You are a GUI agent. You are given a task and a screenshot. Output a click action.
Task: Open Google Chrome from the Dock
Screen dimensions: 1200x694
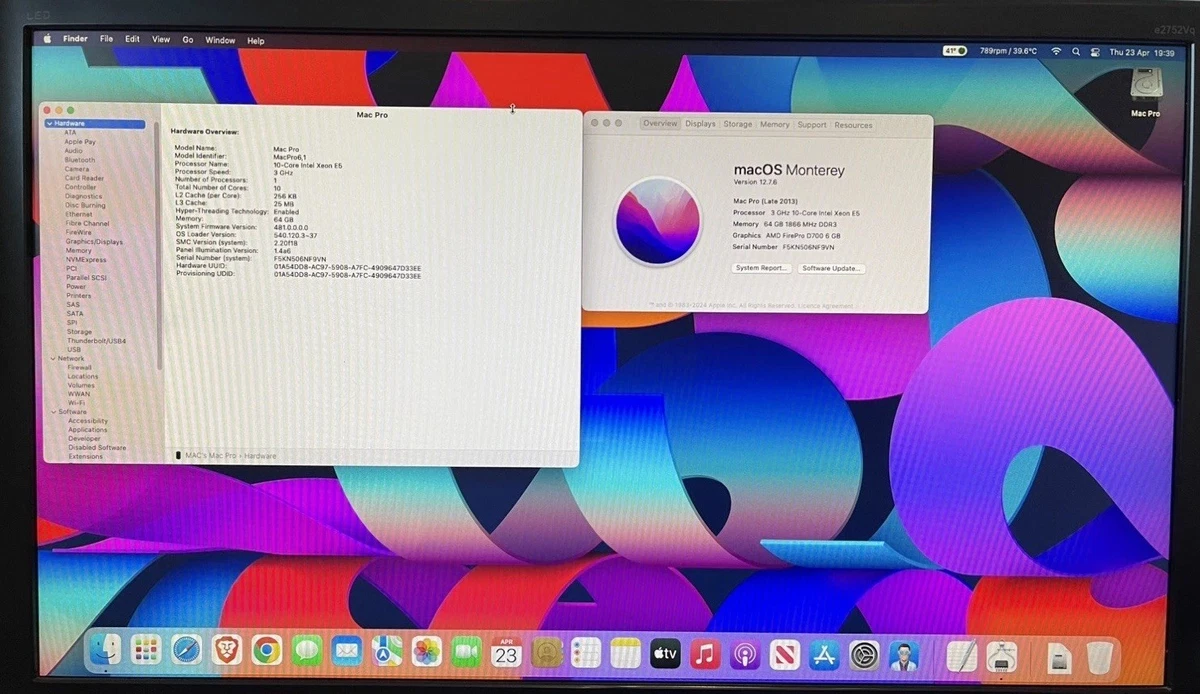click(x=266, y=652)
